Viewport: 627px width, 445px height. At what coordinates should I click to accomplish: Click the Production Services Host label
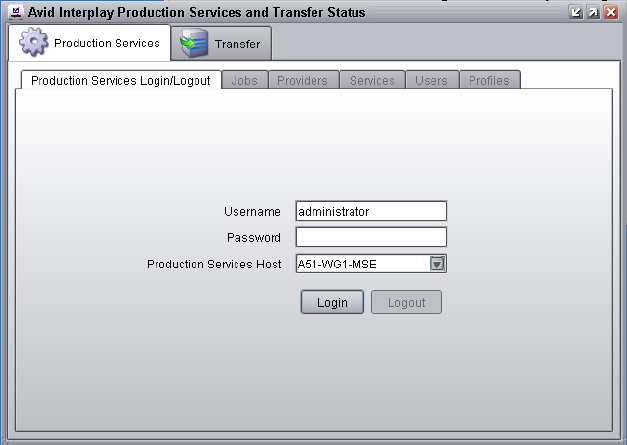(214, 264)
